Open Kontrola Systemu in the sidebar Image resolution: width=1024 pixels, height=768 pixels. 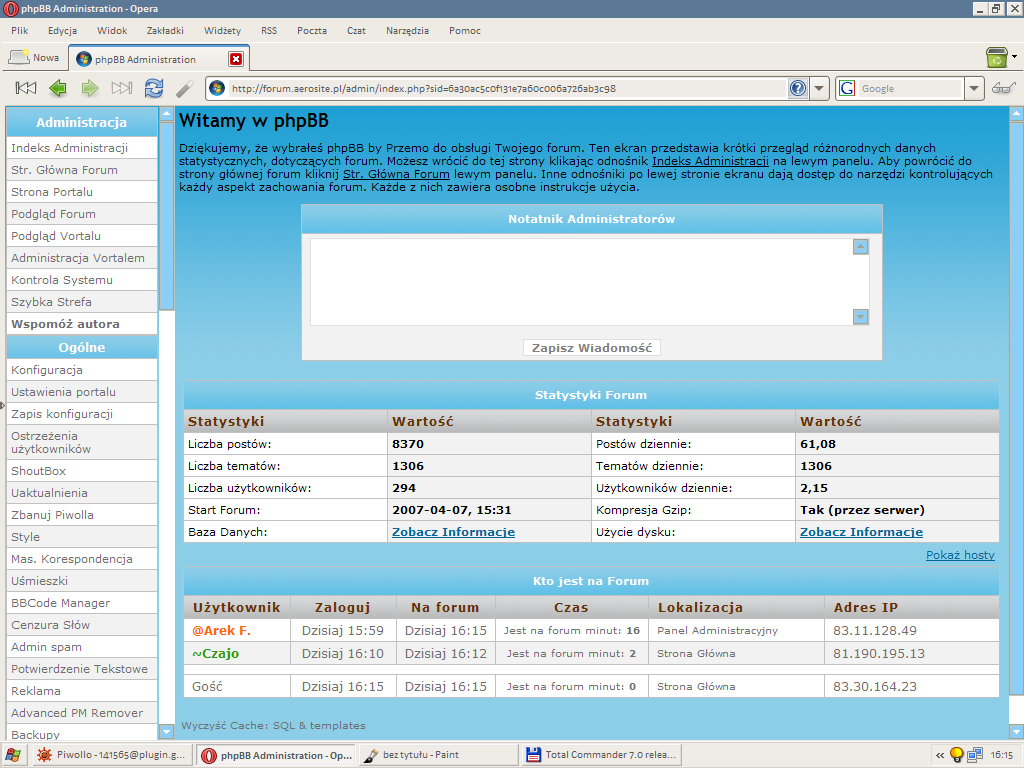pos(82,280)
